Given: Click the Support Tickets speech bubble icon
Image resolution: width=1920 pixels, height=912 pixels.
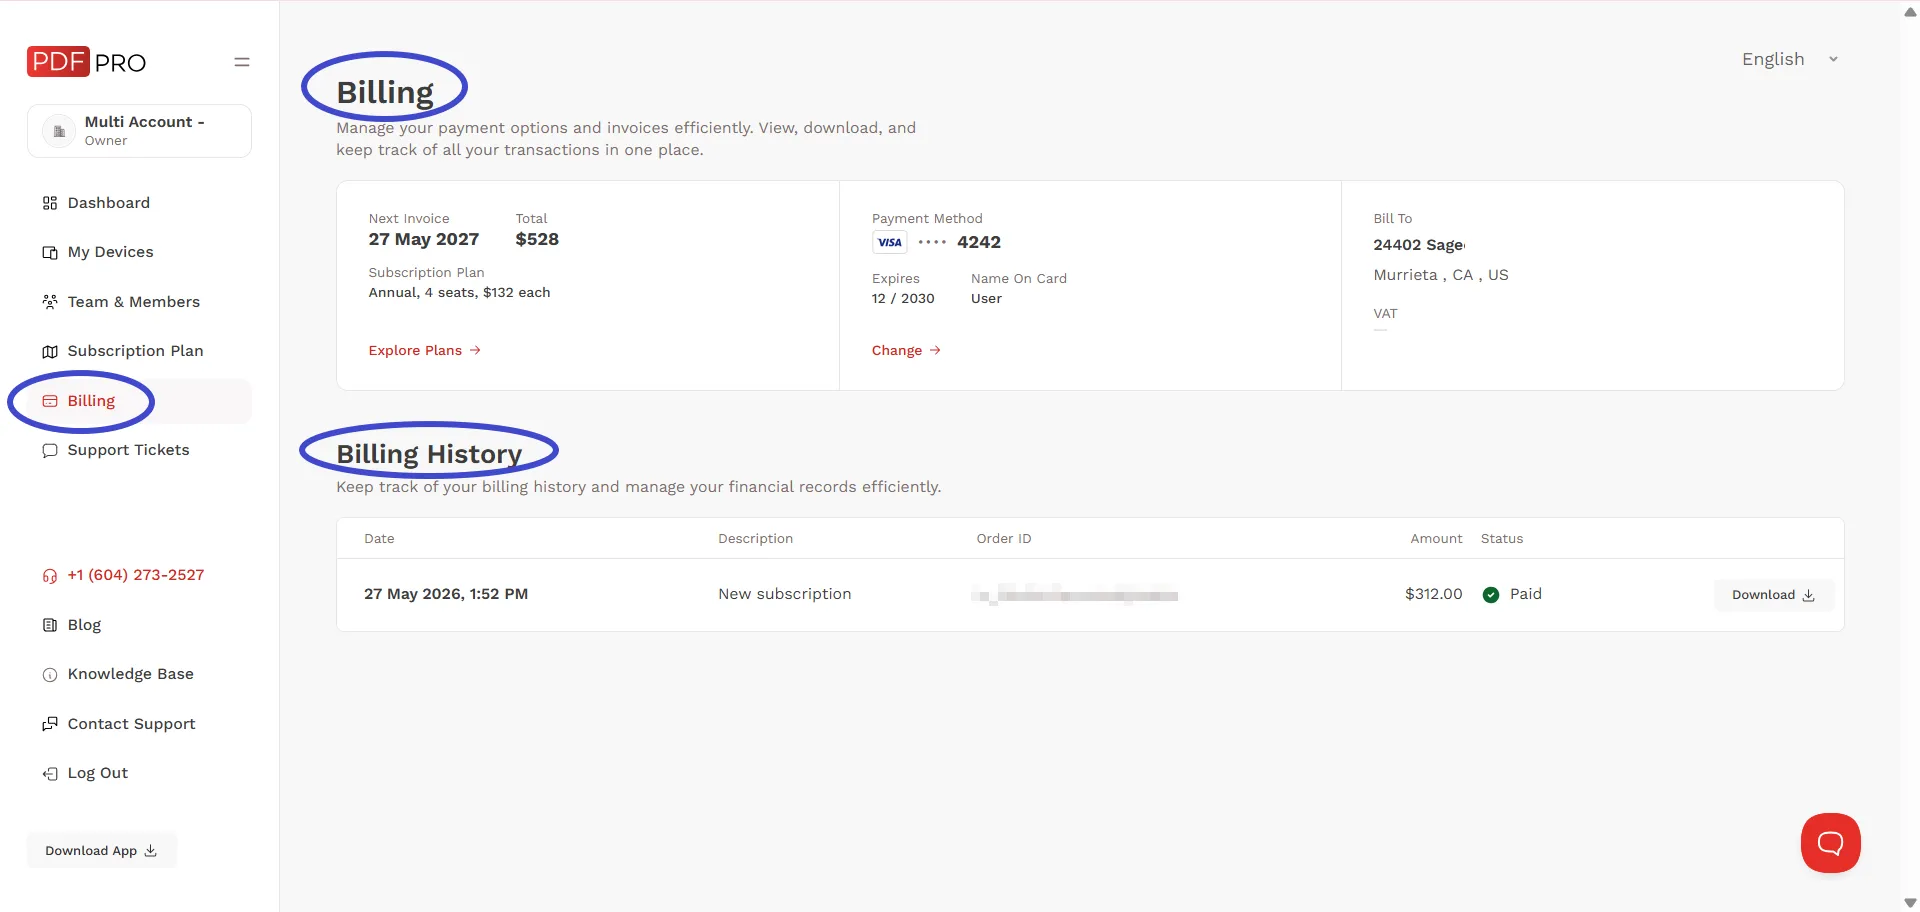Looking at the screenshot, I should (50, 451).
